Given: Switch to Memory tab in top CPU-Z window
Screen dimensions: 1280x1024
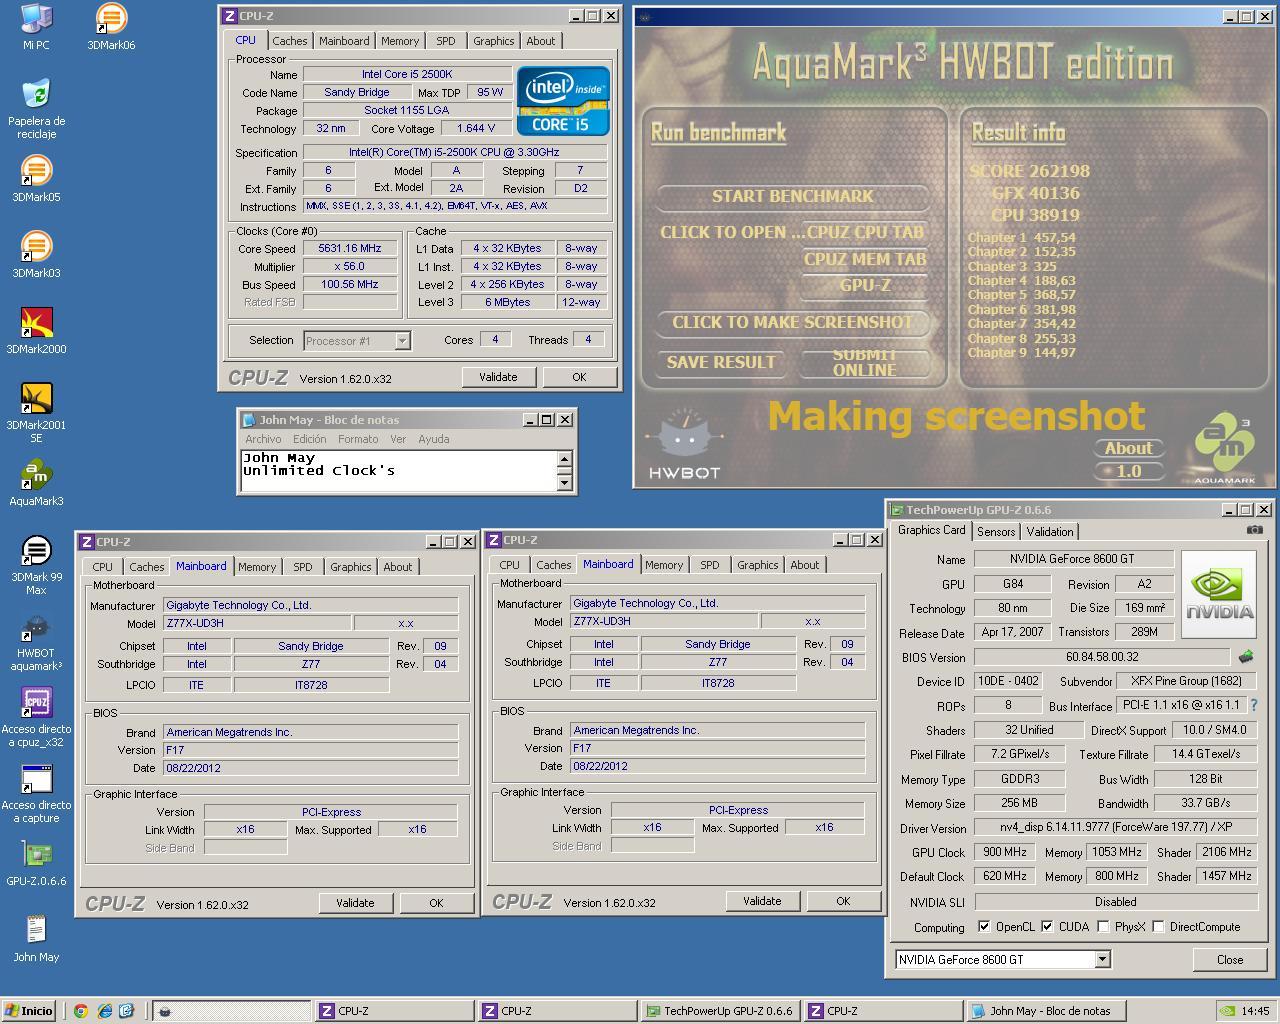Looking at the screenshot, I should tap(400, 41).
